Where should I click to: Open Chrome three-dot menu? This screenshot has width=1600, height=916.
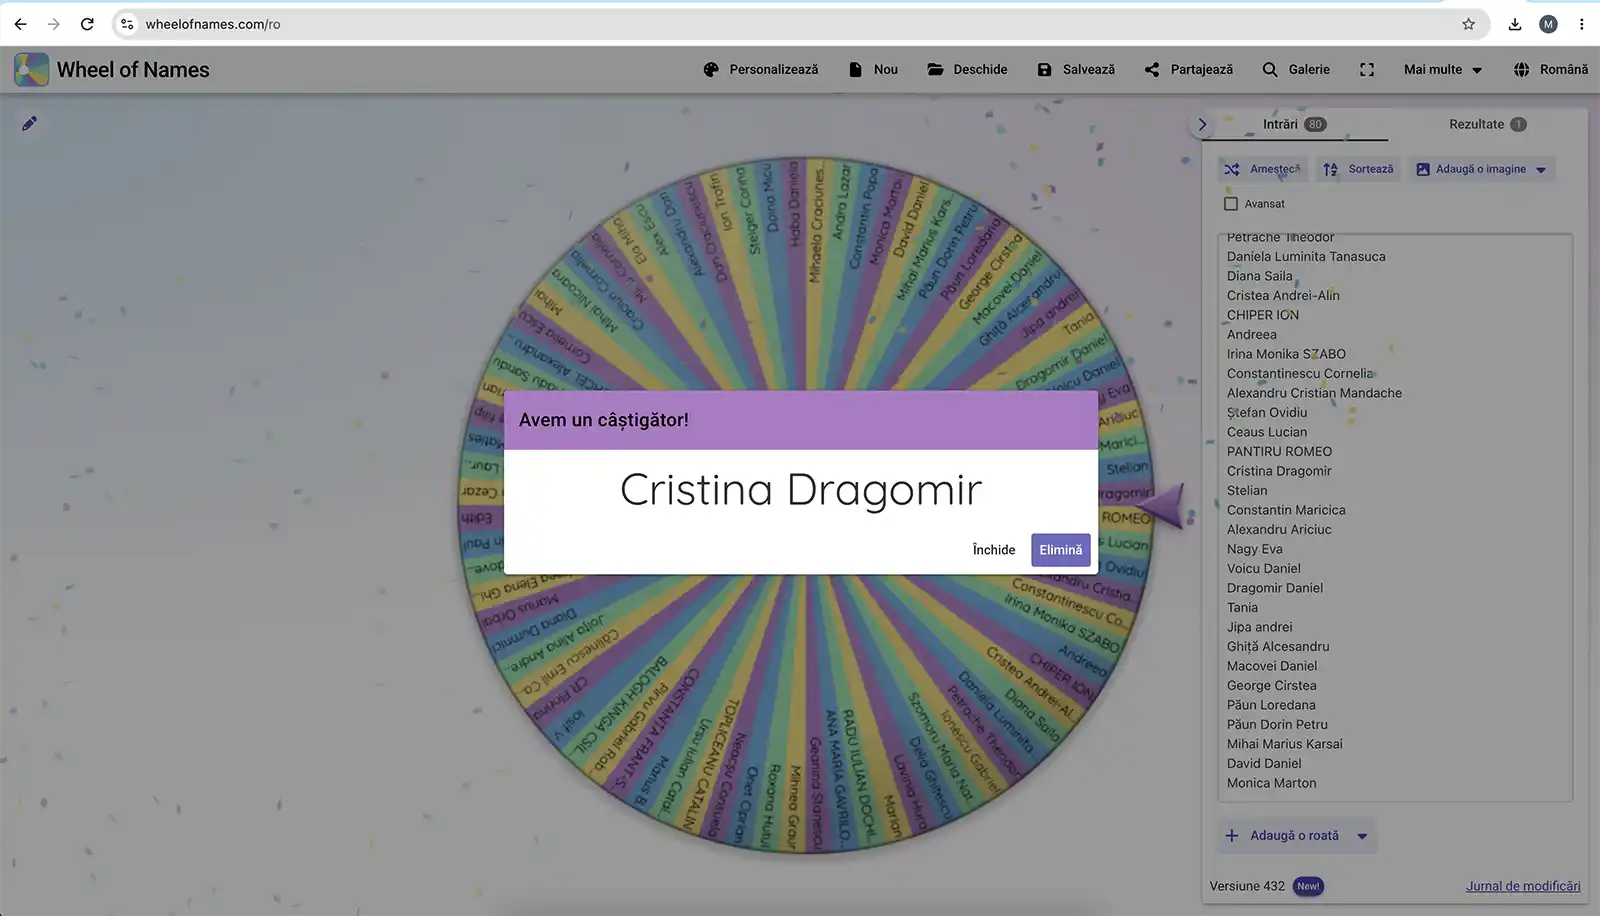click(x=1581, y=24)
